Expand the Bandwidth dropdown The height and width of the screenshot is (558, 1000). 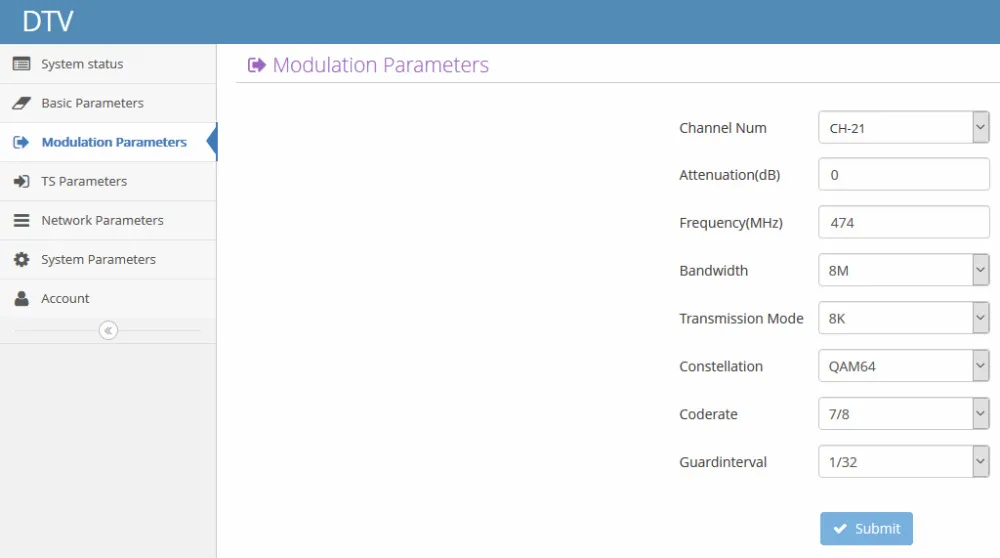[904, 270]
